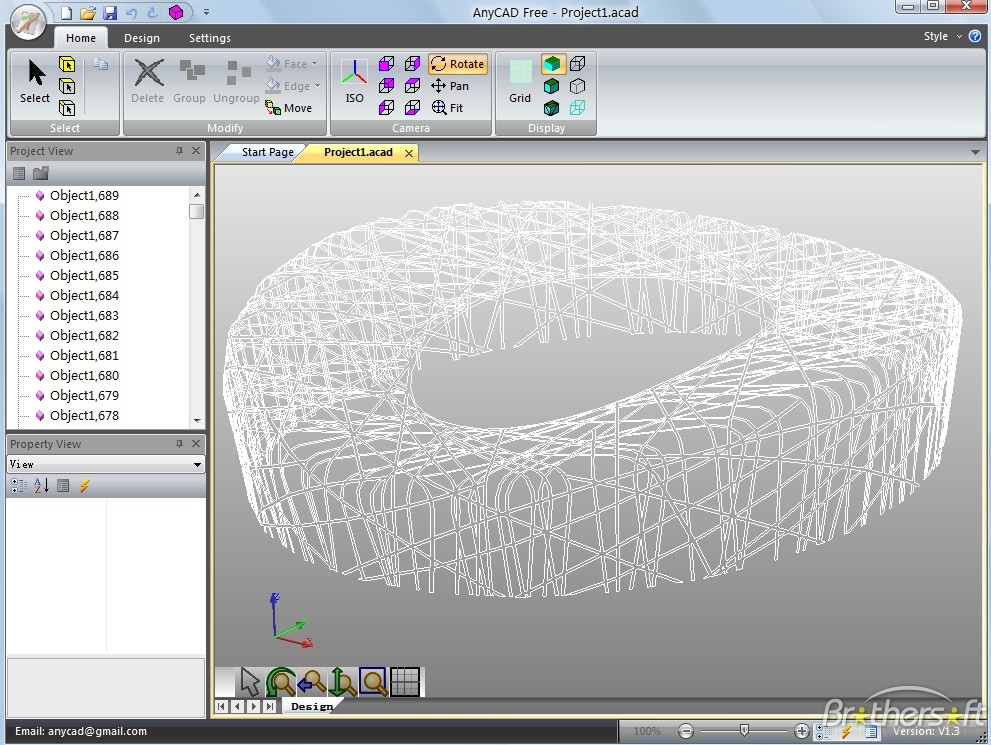Screen dimensions: 991x745
Task: Select the Pan camera tool
Action: [449, 86]
